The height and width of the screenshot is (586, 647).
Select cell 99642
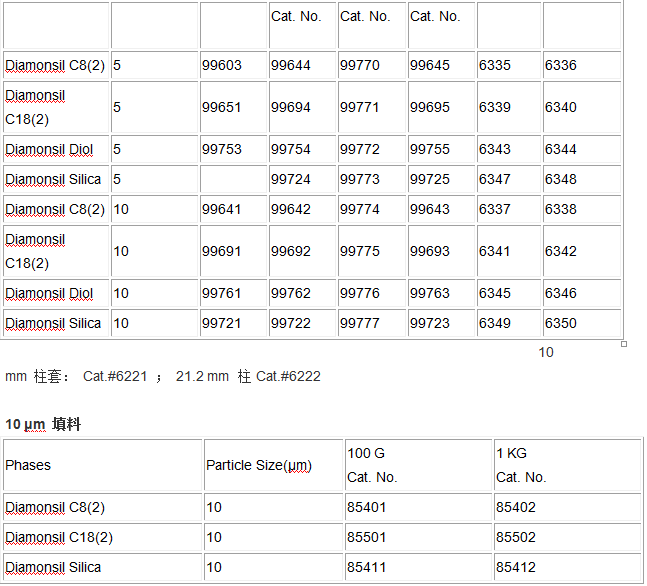pyautogui.click(x=302, y=209)
